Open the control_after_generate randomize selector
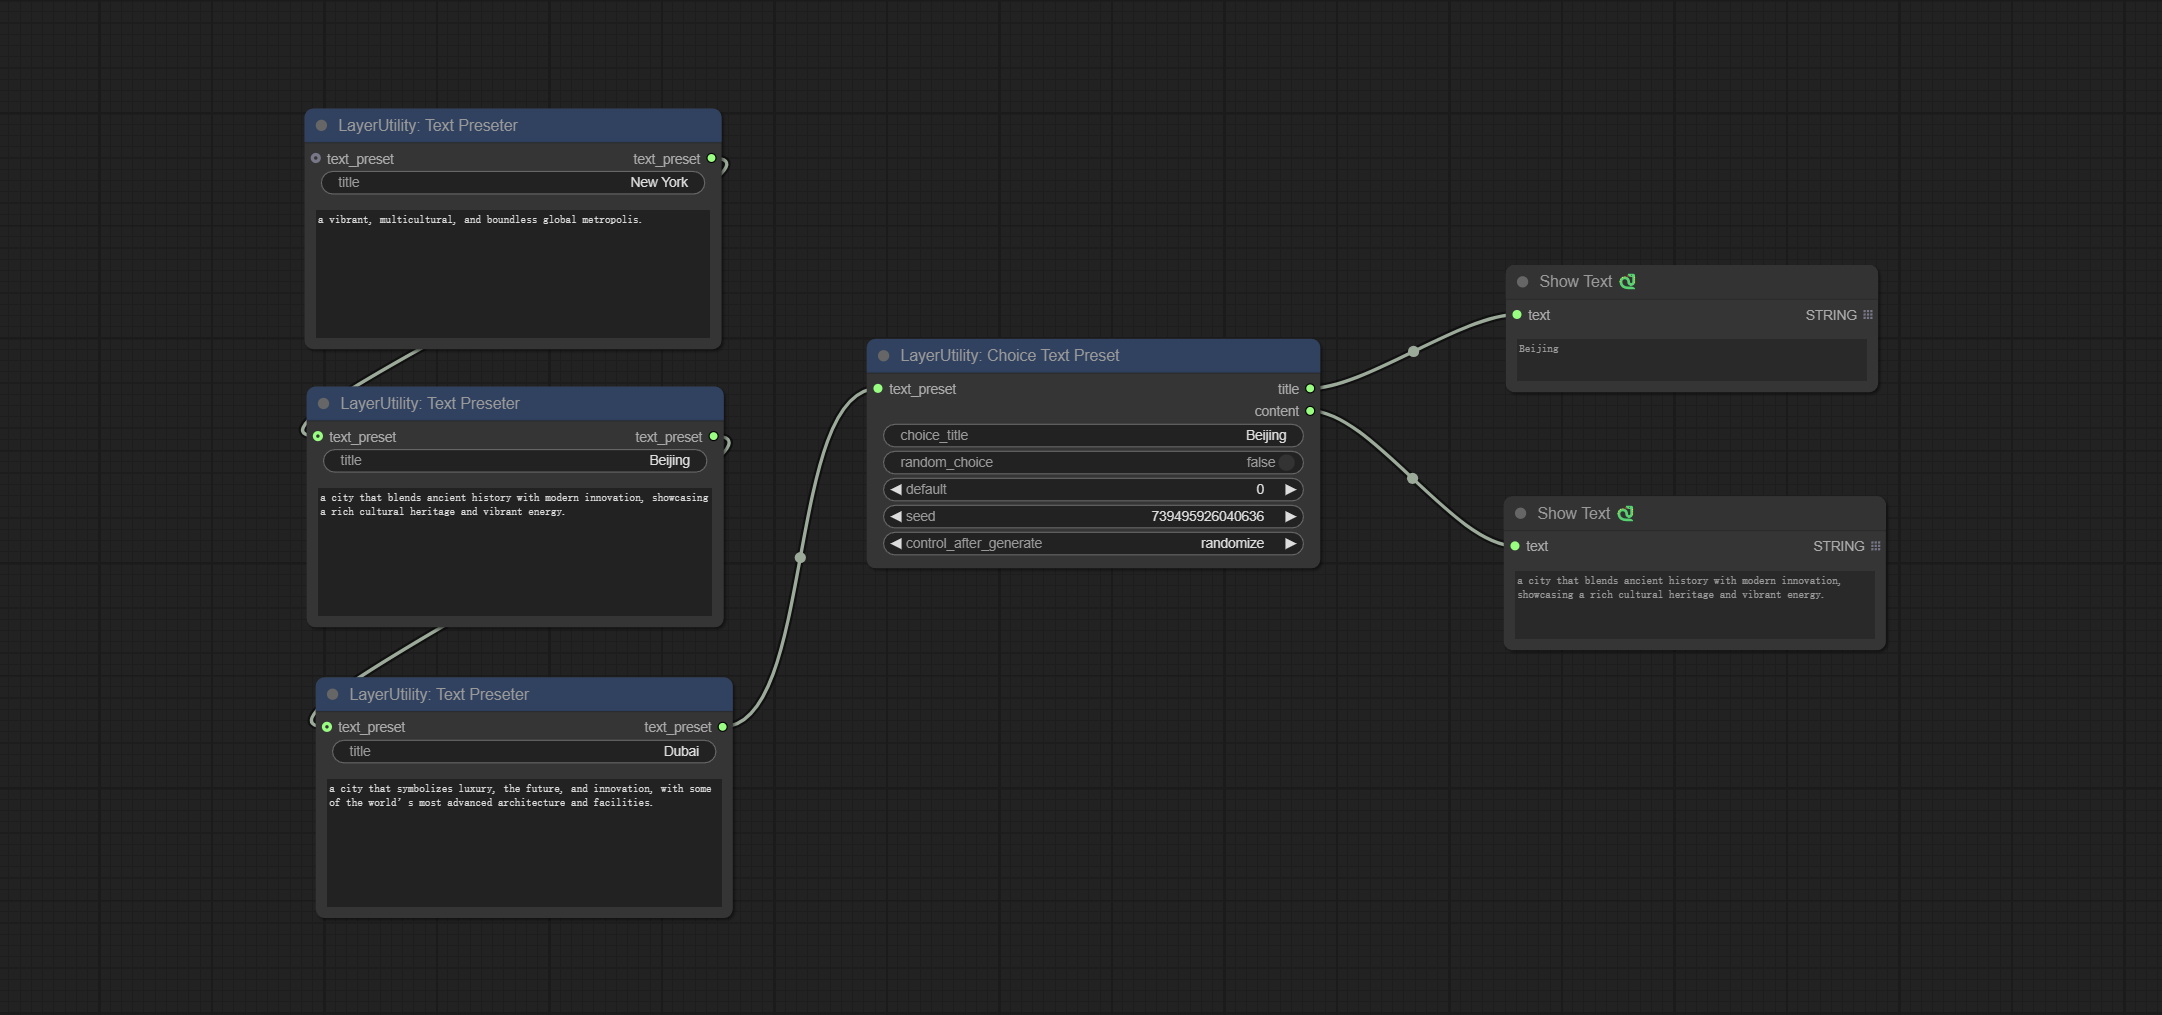Viewport: 2162px width, 1015px height. coord(1093,543)
